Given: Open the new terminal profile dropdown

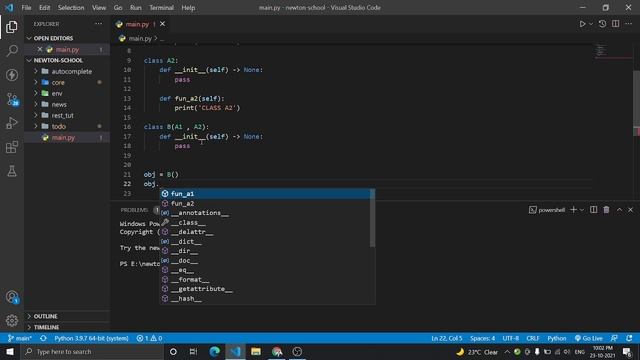Looking at the screenshot, I should click(582, 210).
